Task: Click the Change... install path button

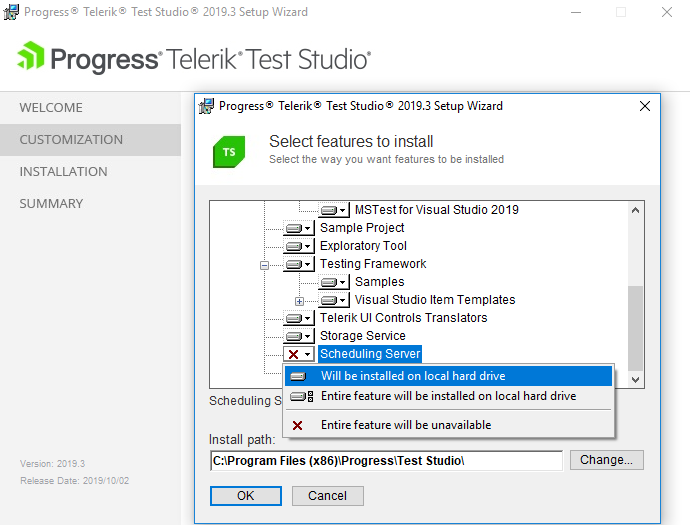Action: pos(606,460)
